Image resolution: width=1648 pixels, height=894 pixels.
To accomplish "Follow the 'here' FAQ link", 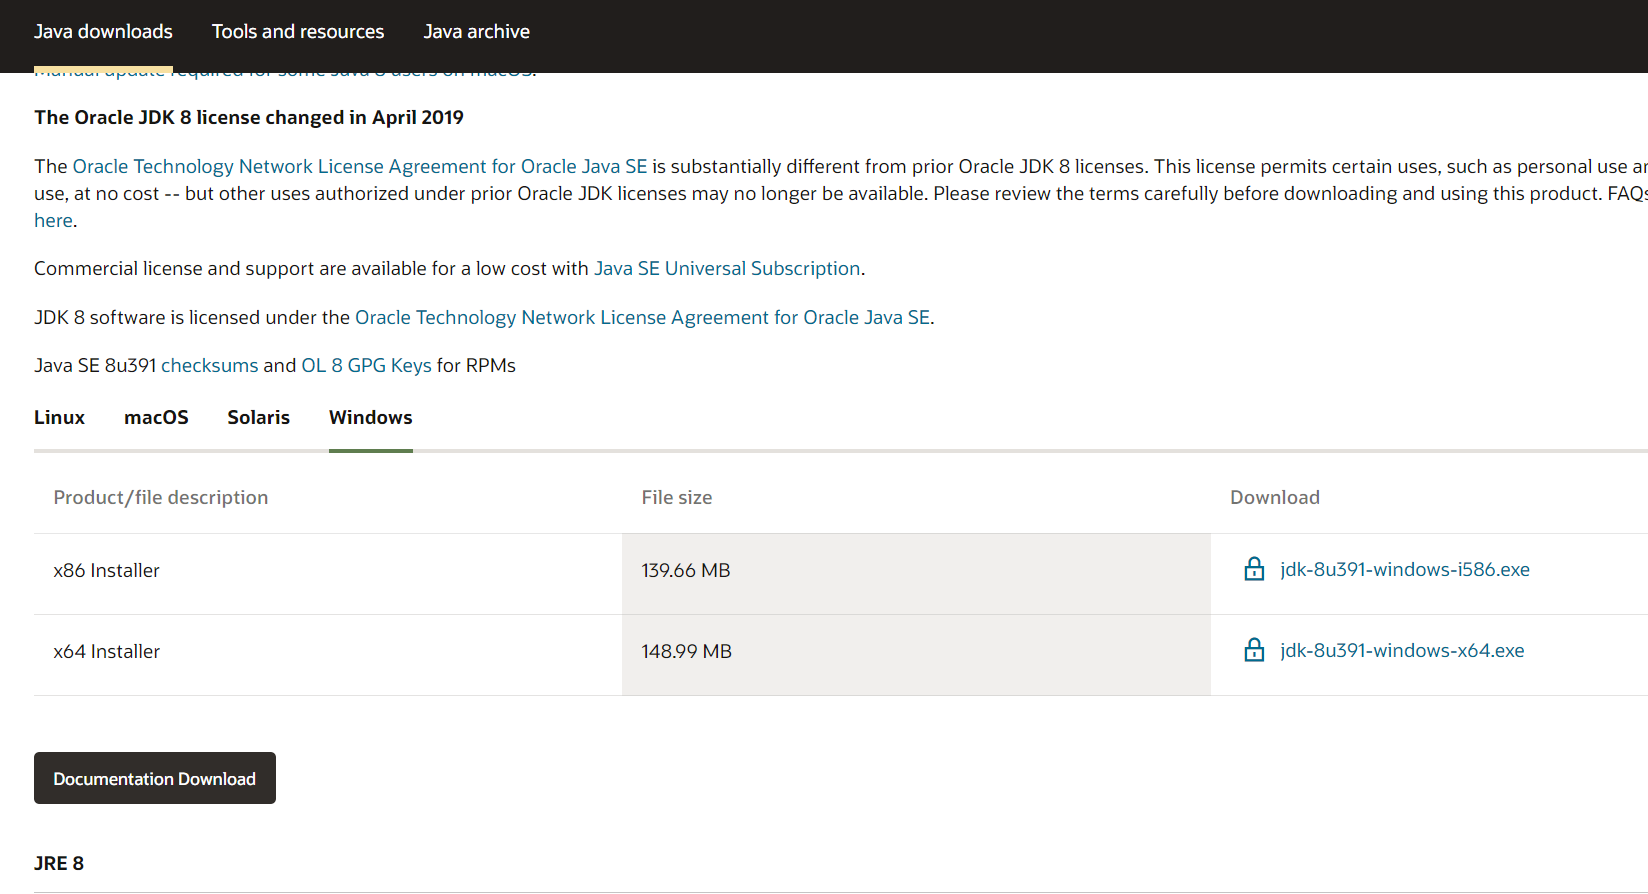I will click(53, 220).
